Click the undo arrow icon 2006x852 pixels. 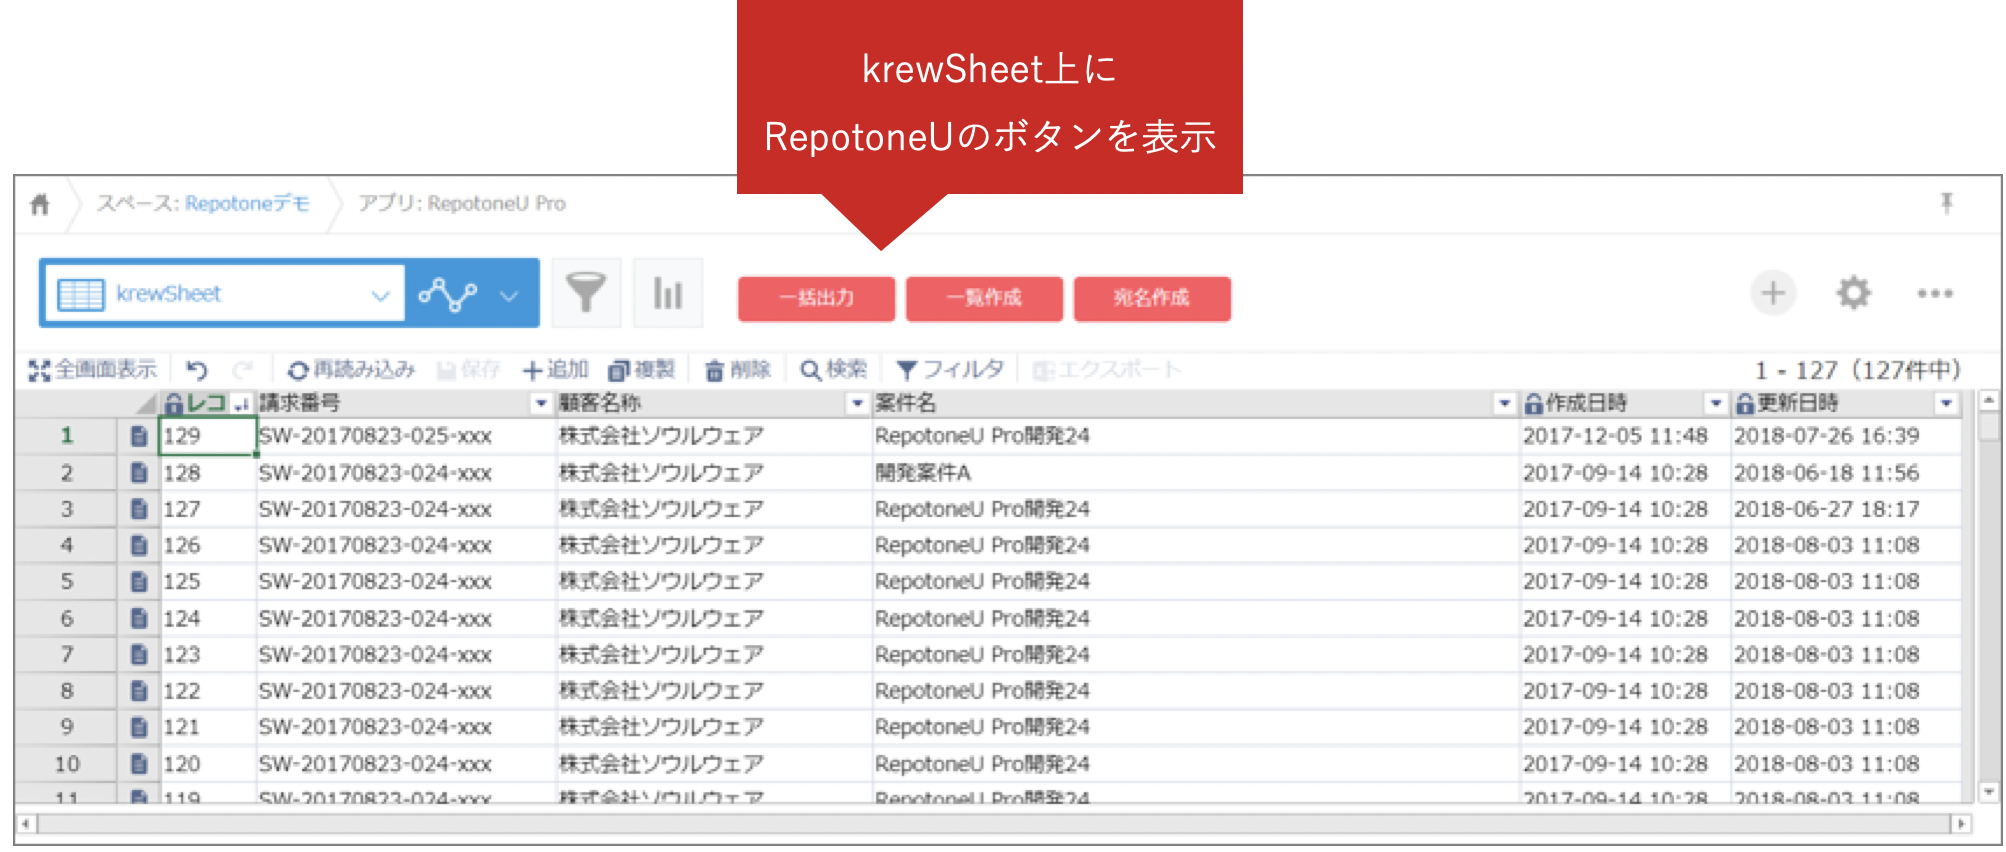click(197, 371)
